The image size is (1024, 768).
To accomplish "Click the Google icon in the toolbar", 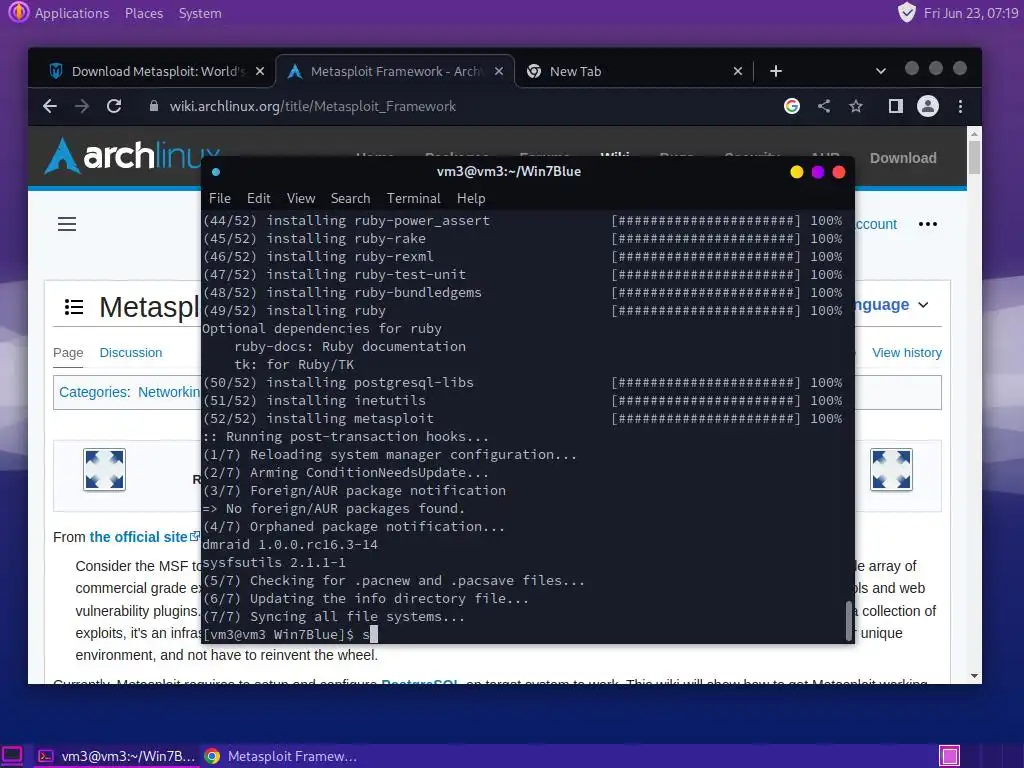I will click(792, 106).
